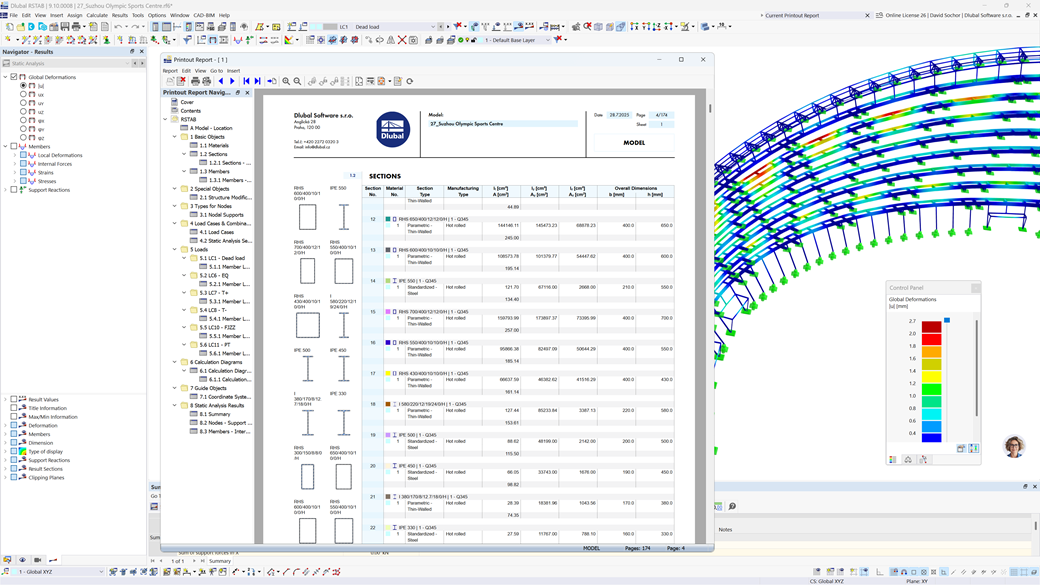This screenshot has width=1040, height=585.
Task: Open 8.2 Nodes - Support entry in the navigator
Action: [x=222, y=421]
